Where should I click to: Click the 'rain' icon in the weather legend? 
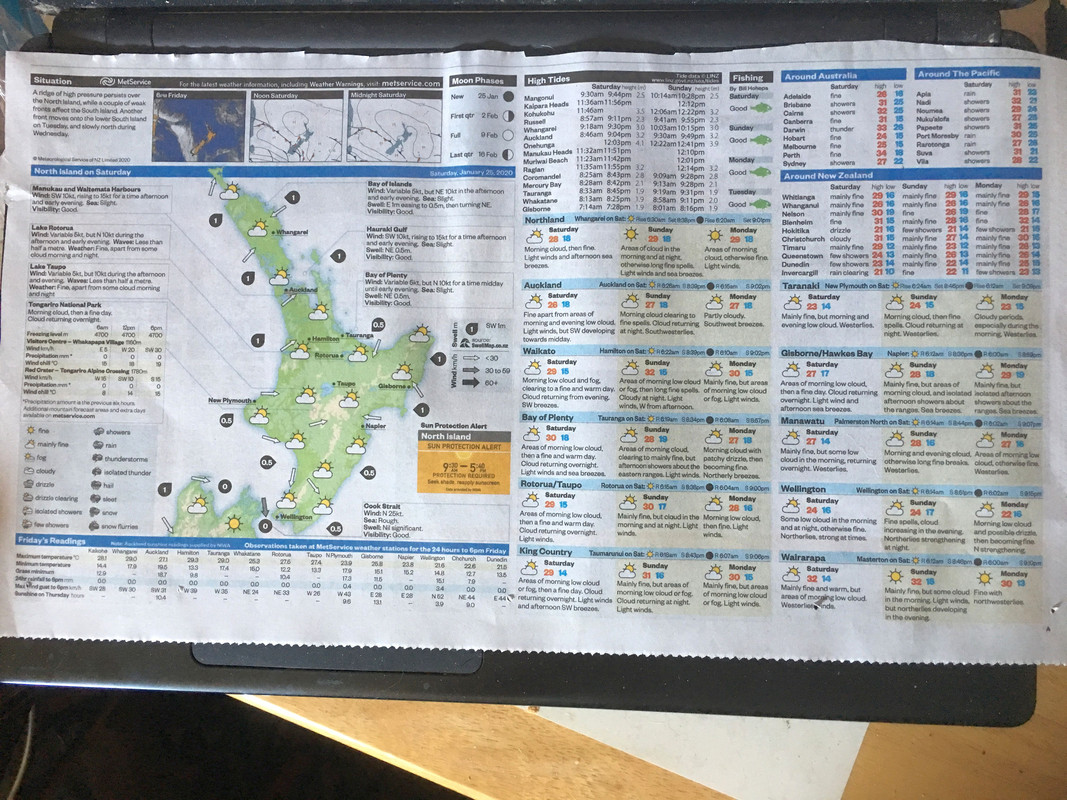pos(98,445)
